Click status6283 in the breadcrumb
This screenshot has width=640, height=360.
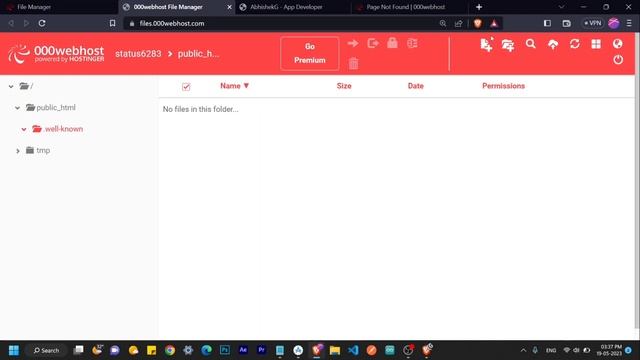point(138,54)
